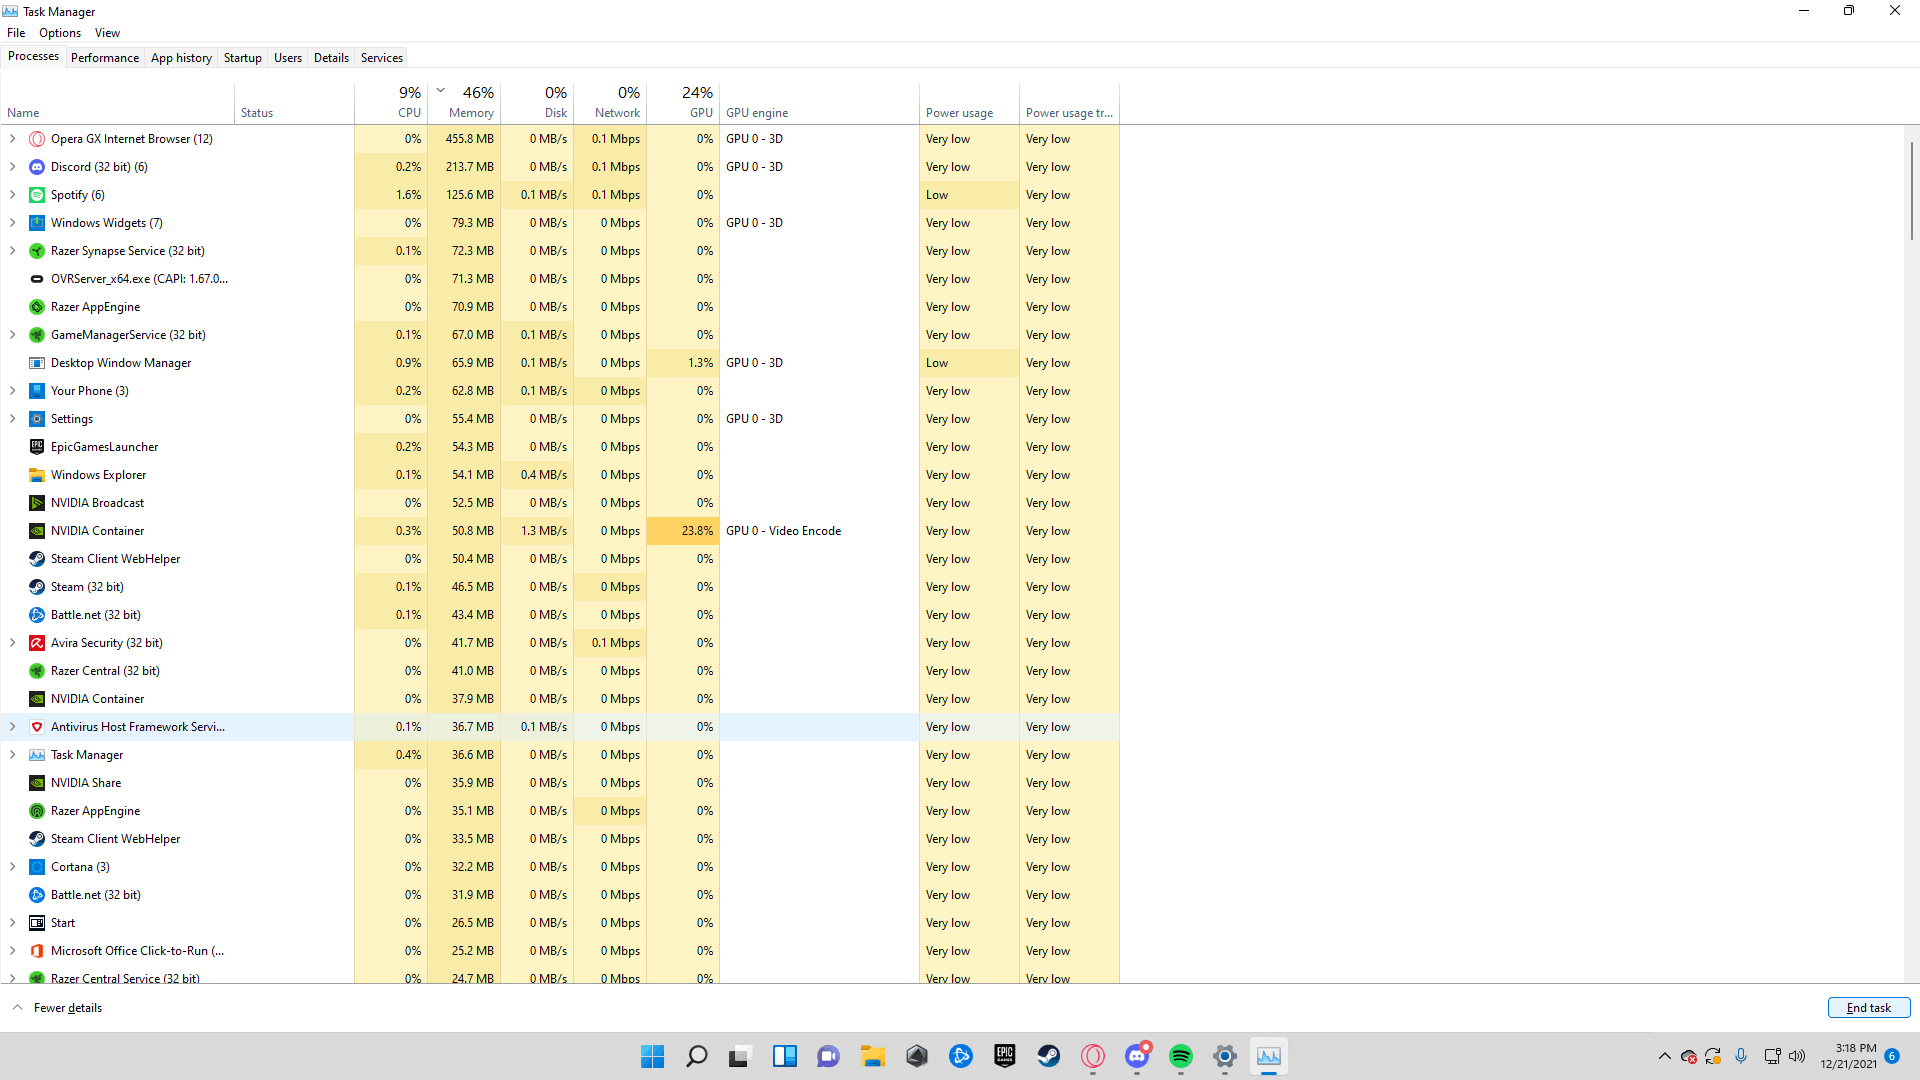1920x1080 pixels.
Task: Switch to the Startup tab
Action: (x=243, y=58)
